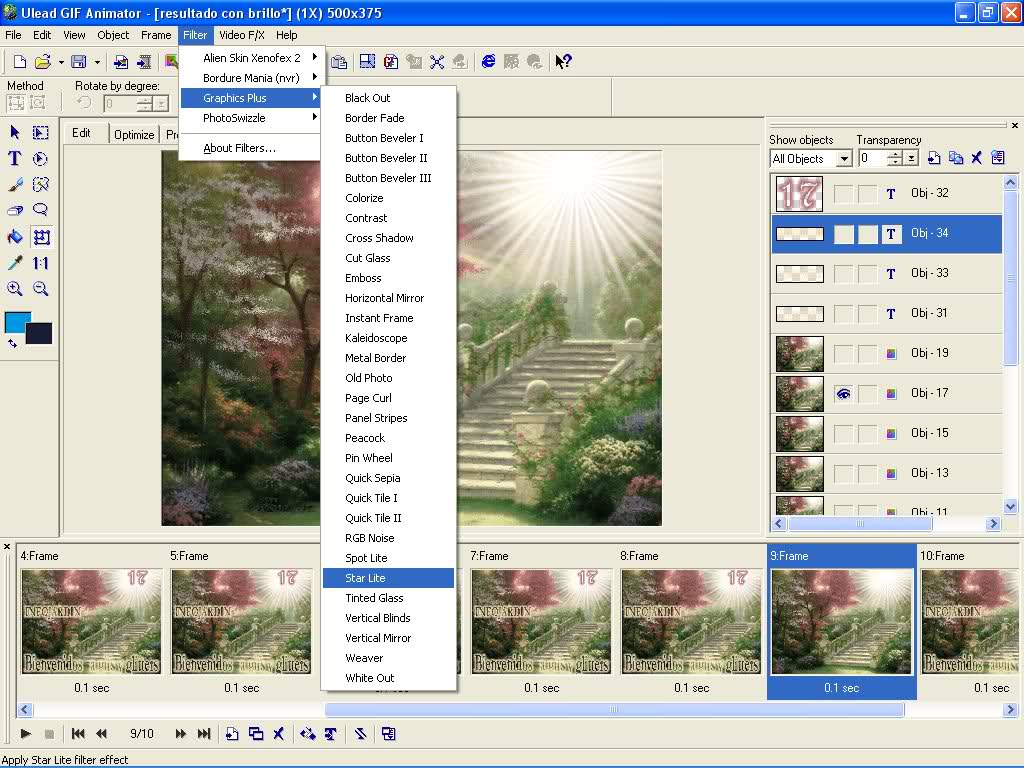Viewport: 1024px width, 768px height.
Task: Select the Text tool in toolbox
Action: tap(15, 159)
